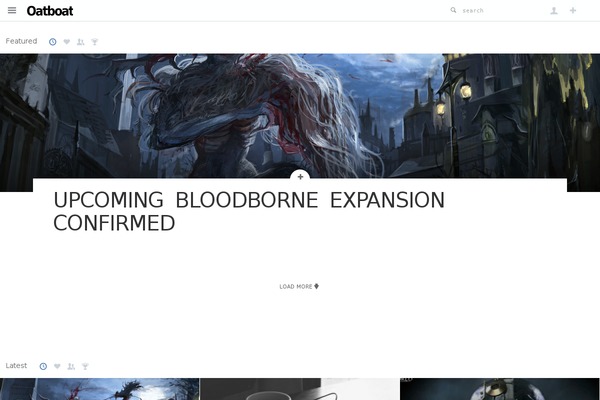
Task: Sort Latest by trophy icon
Action: pyautogui.click(x=85, y=366)
